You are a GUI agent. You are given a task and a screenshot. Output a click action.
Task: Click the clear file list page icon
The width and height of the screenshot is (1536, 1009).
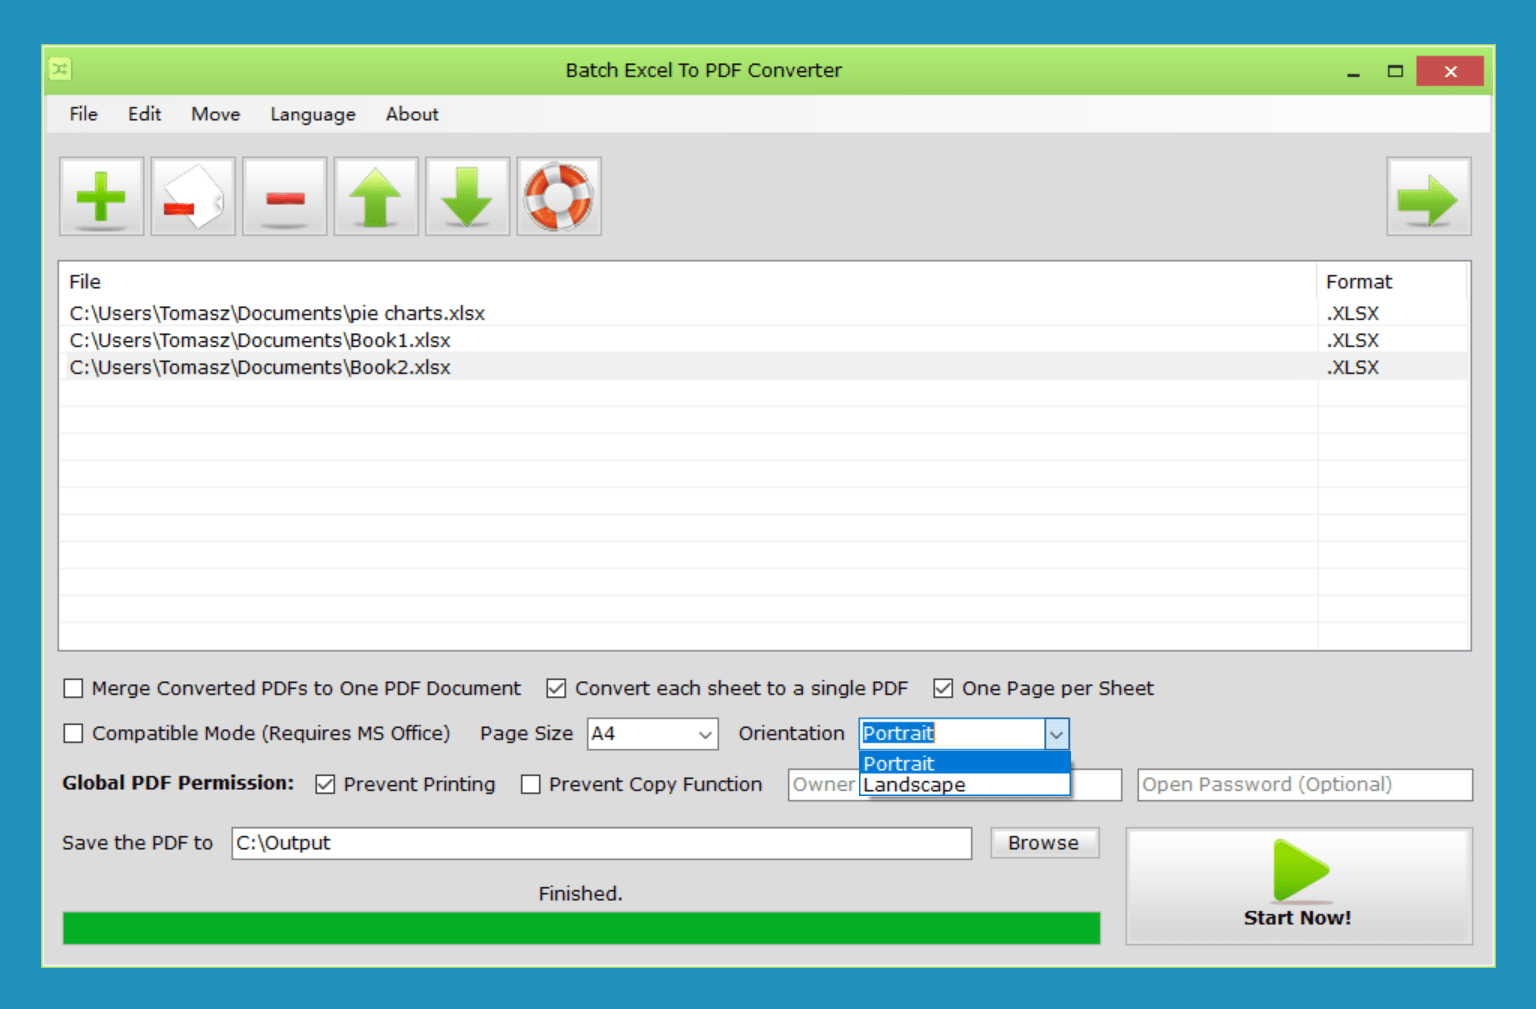point(193,196)
